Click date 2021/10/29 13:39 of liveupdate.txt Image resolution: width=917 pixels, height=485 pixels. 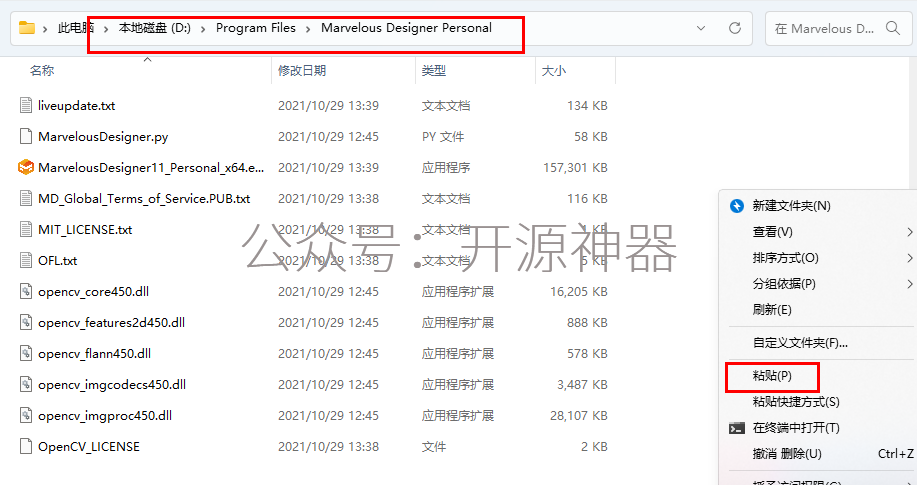tap(328, 106)
